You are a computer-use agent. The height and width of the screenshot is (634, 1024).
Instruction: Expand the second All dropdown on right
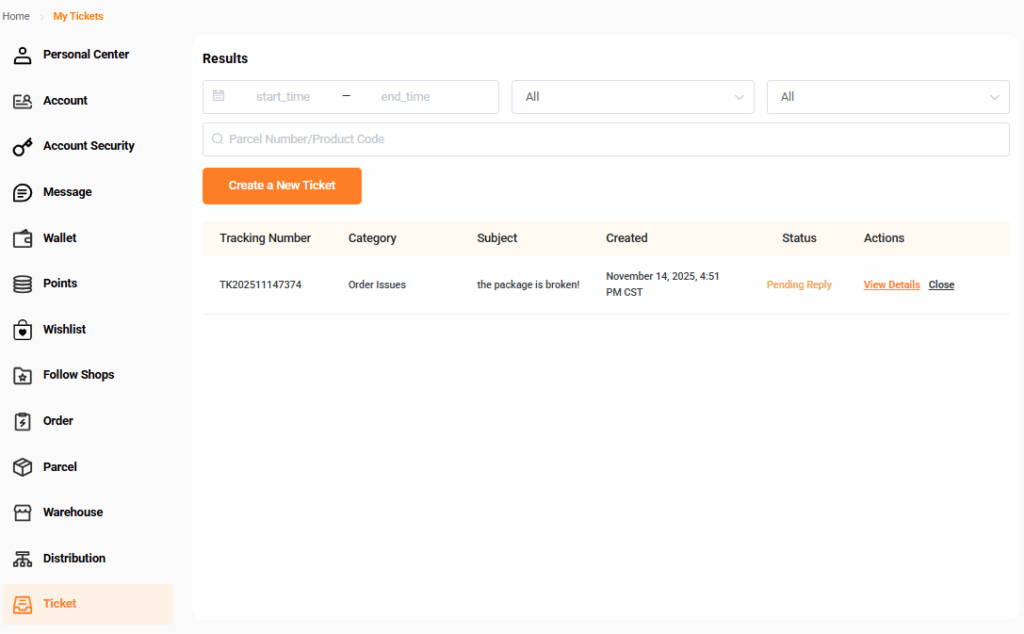[x=887, y=97]
